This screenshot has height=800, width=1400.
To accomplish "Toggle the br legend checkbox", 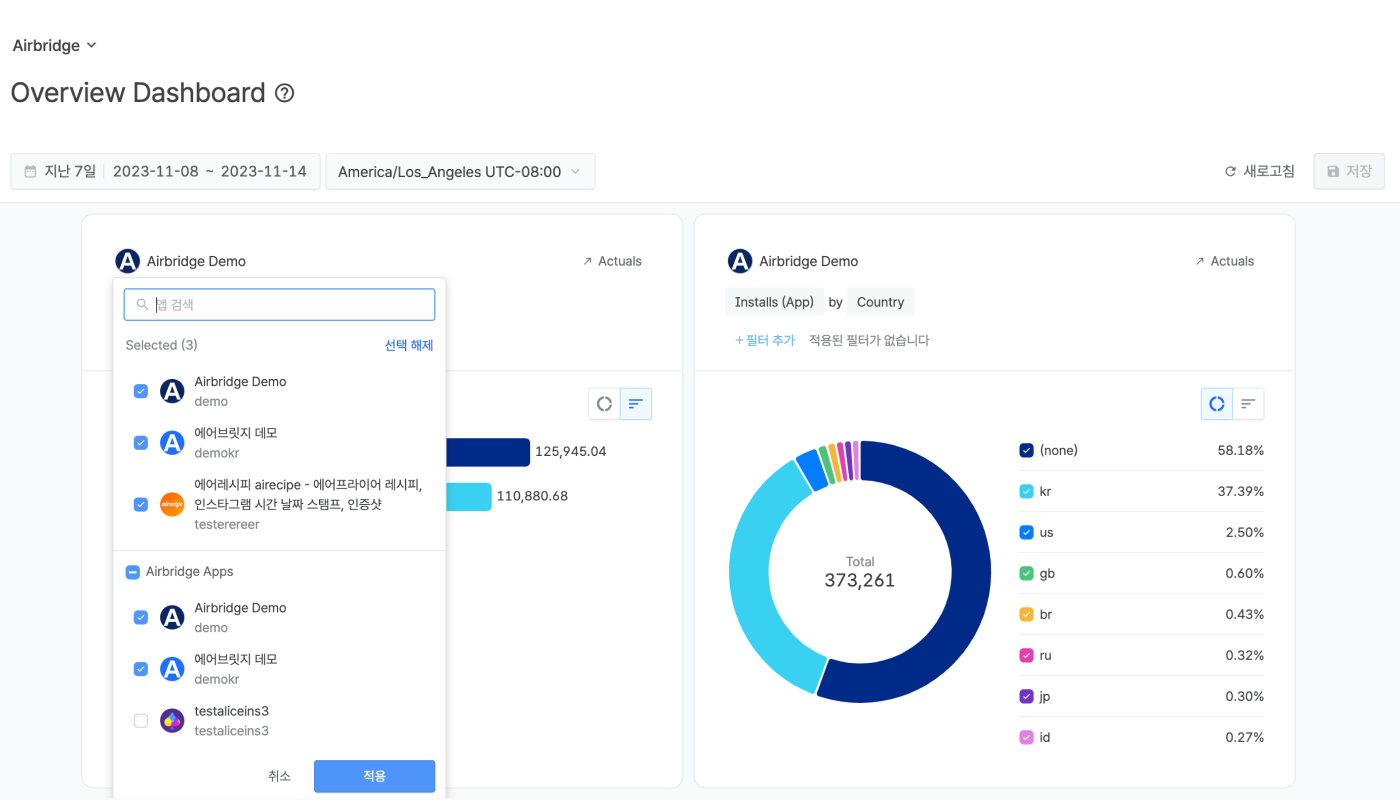I will 1026,614.
